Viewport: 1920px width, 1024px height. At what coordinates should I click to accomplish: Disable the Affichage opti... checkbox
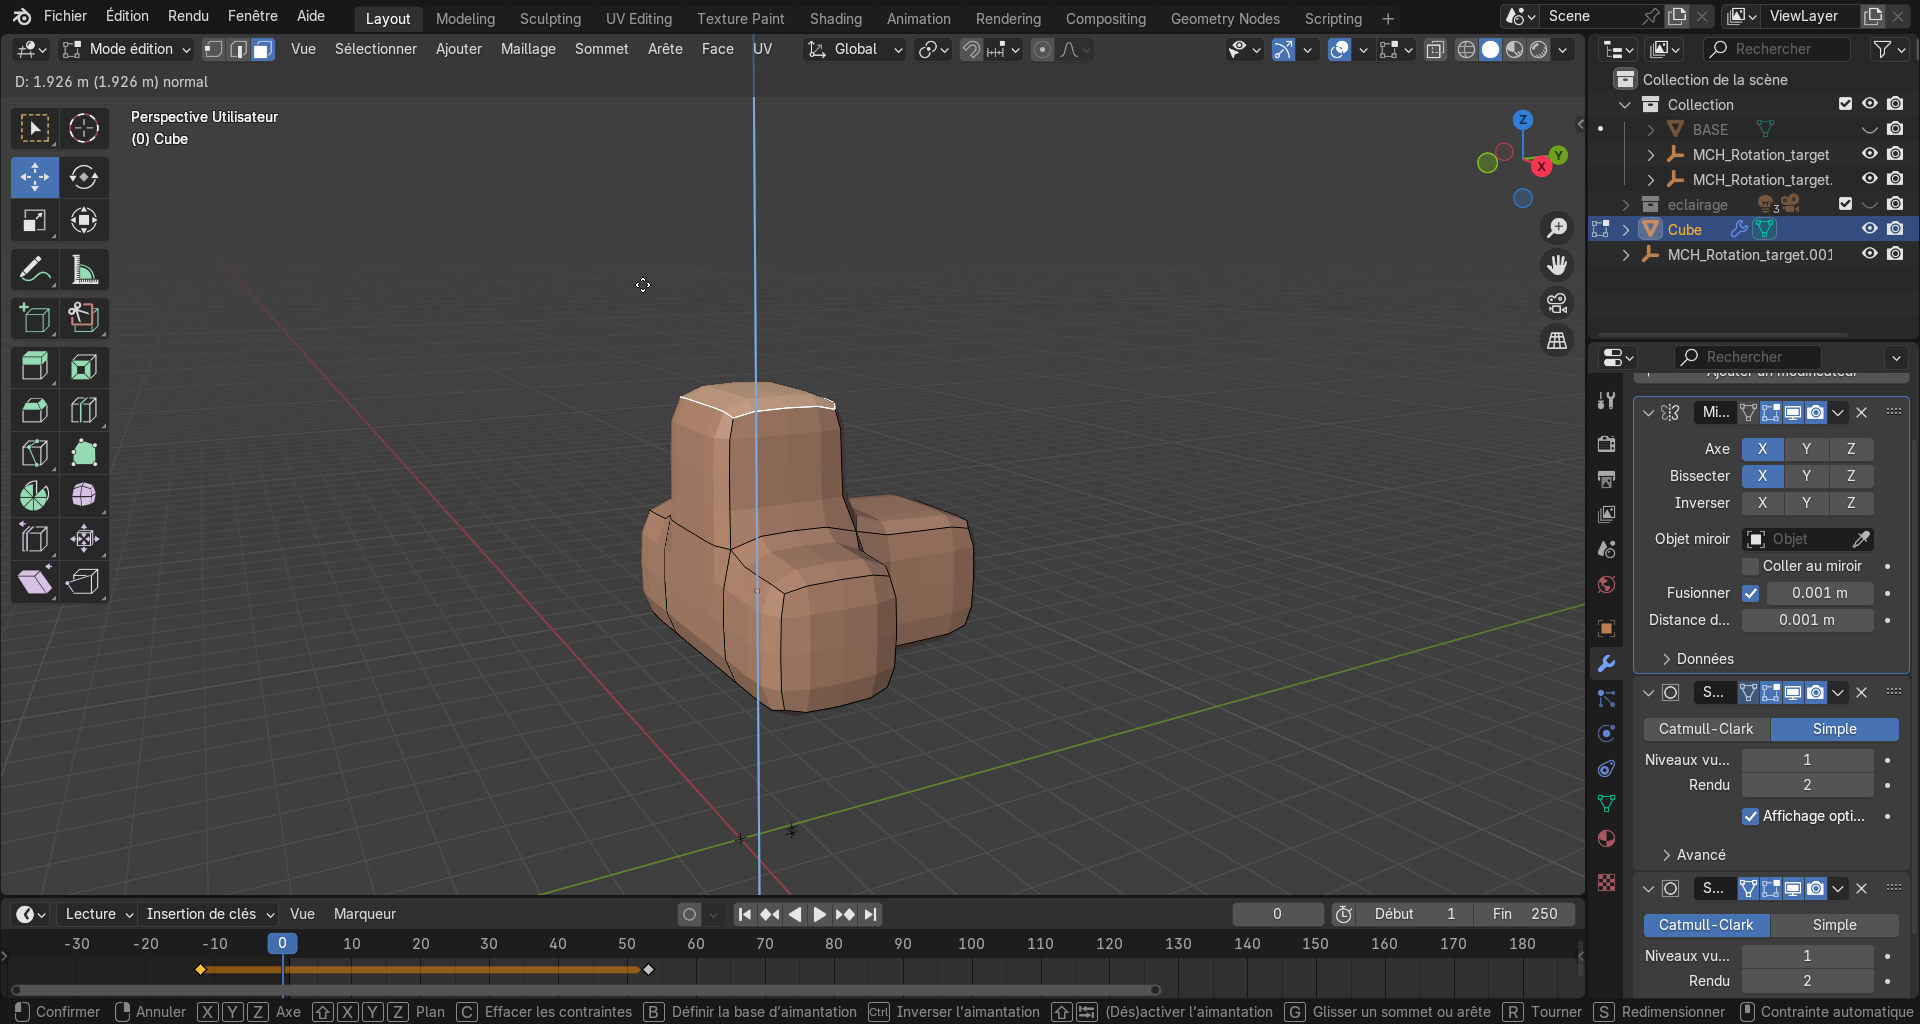tap(1751, 816)
